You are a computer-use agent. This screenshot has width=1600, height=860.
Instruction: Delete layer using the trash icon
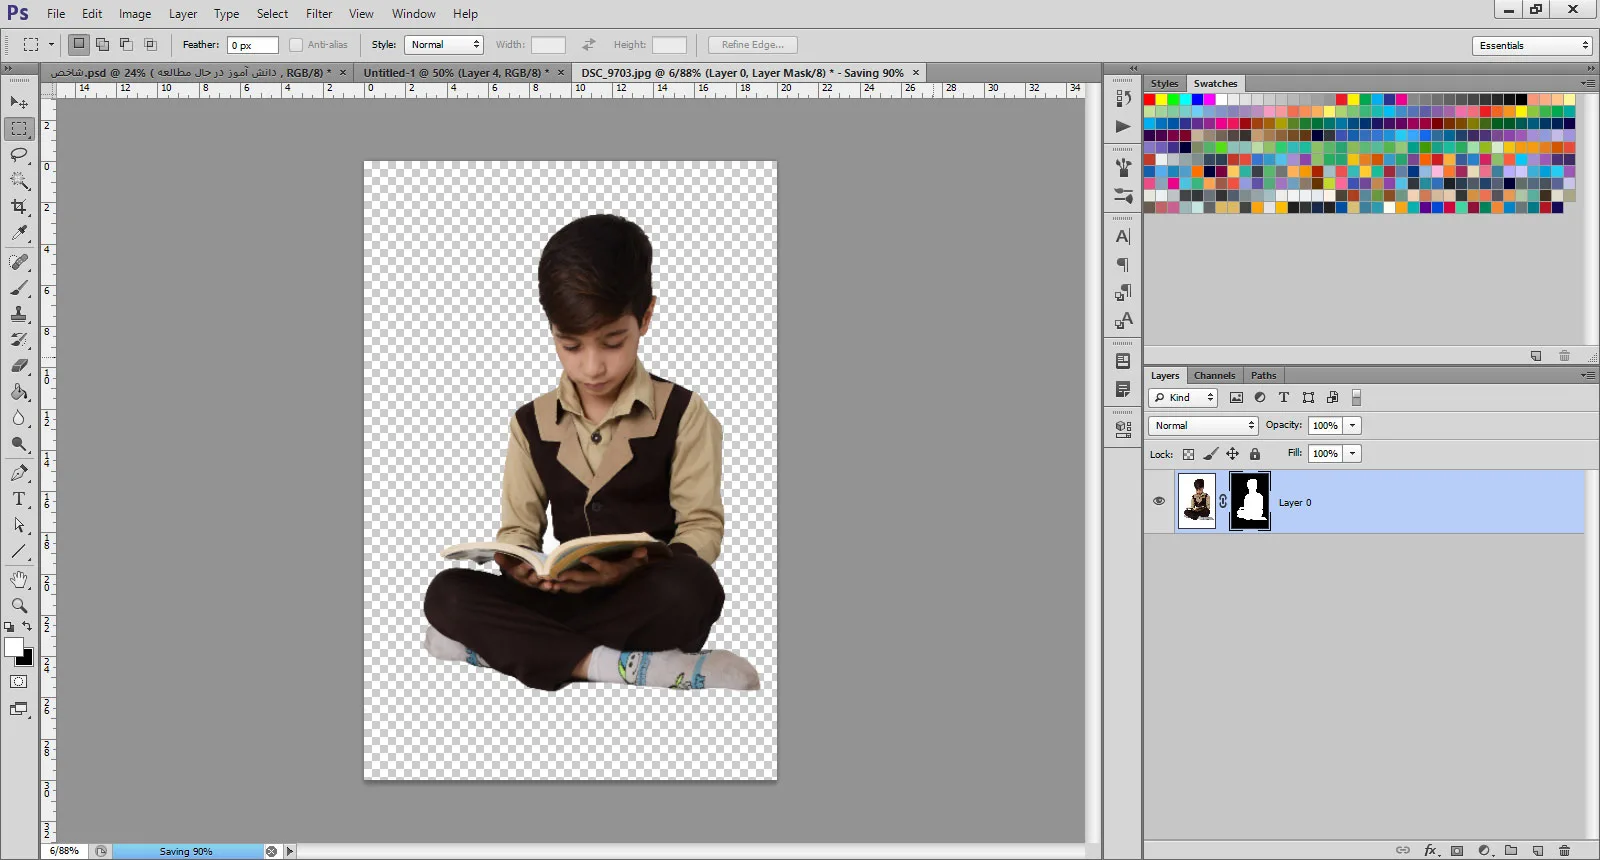pos(1565,851)
